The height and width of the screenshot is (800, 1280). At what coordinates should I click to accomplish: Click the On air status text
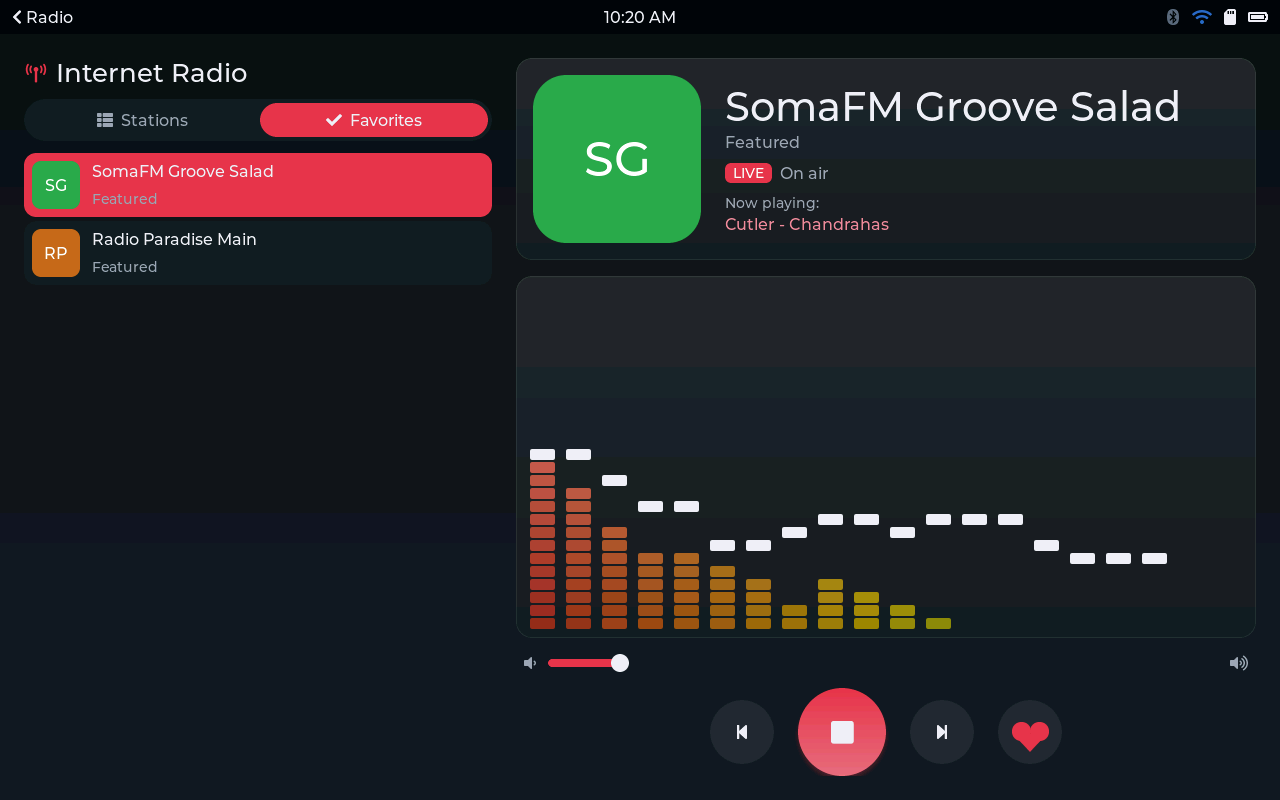point(804,173)
